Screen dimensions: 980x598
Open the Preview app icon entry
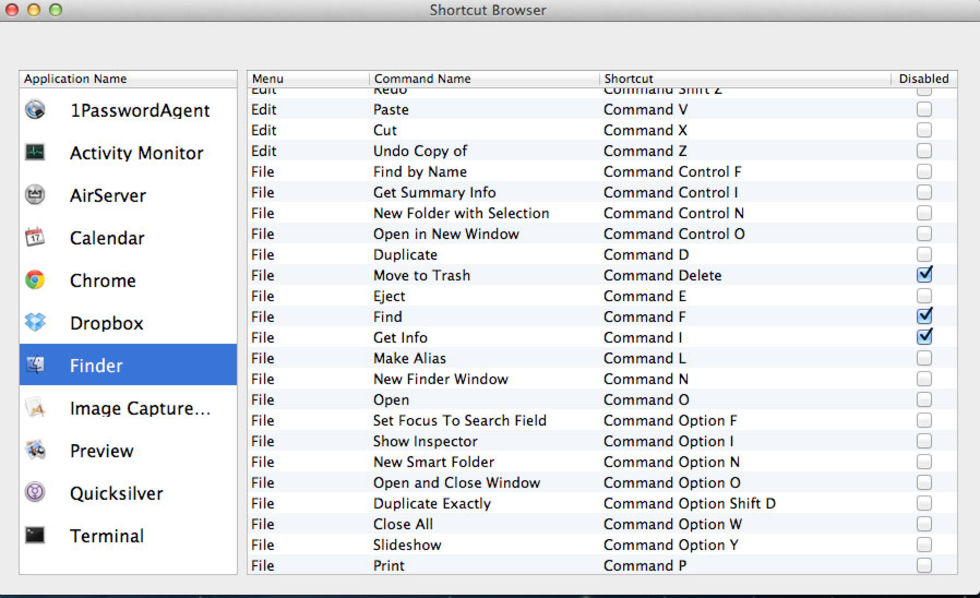pos(36,451)
